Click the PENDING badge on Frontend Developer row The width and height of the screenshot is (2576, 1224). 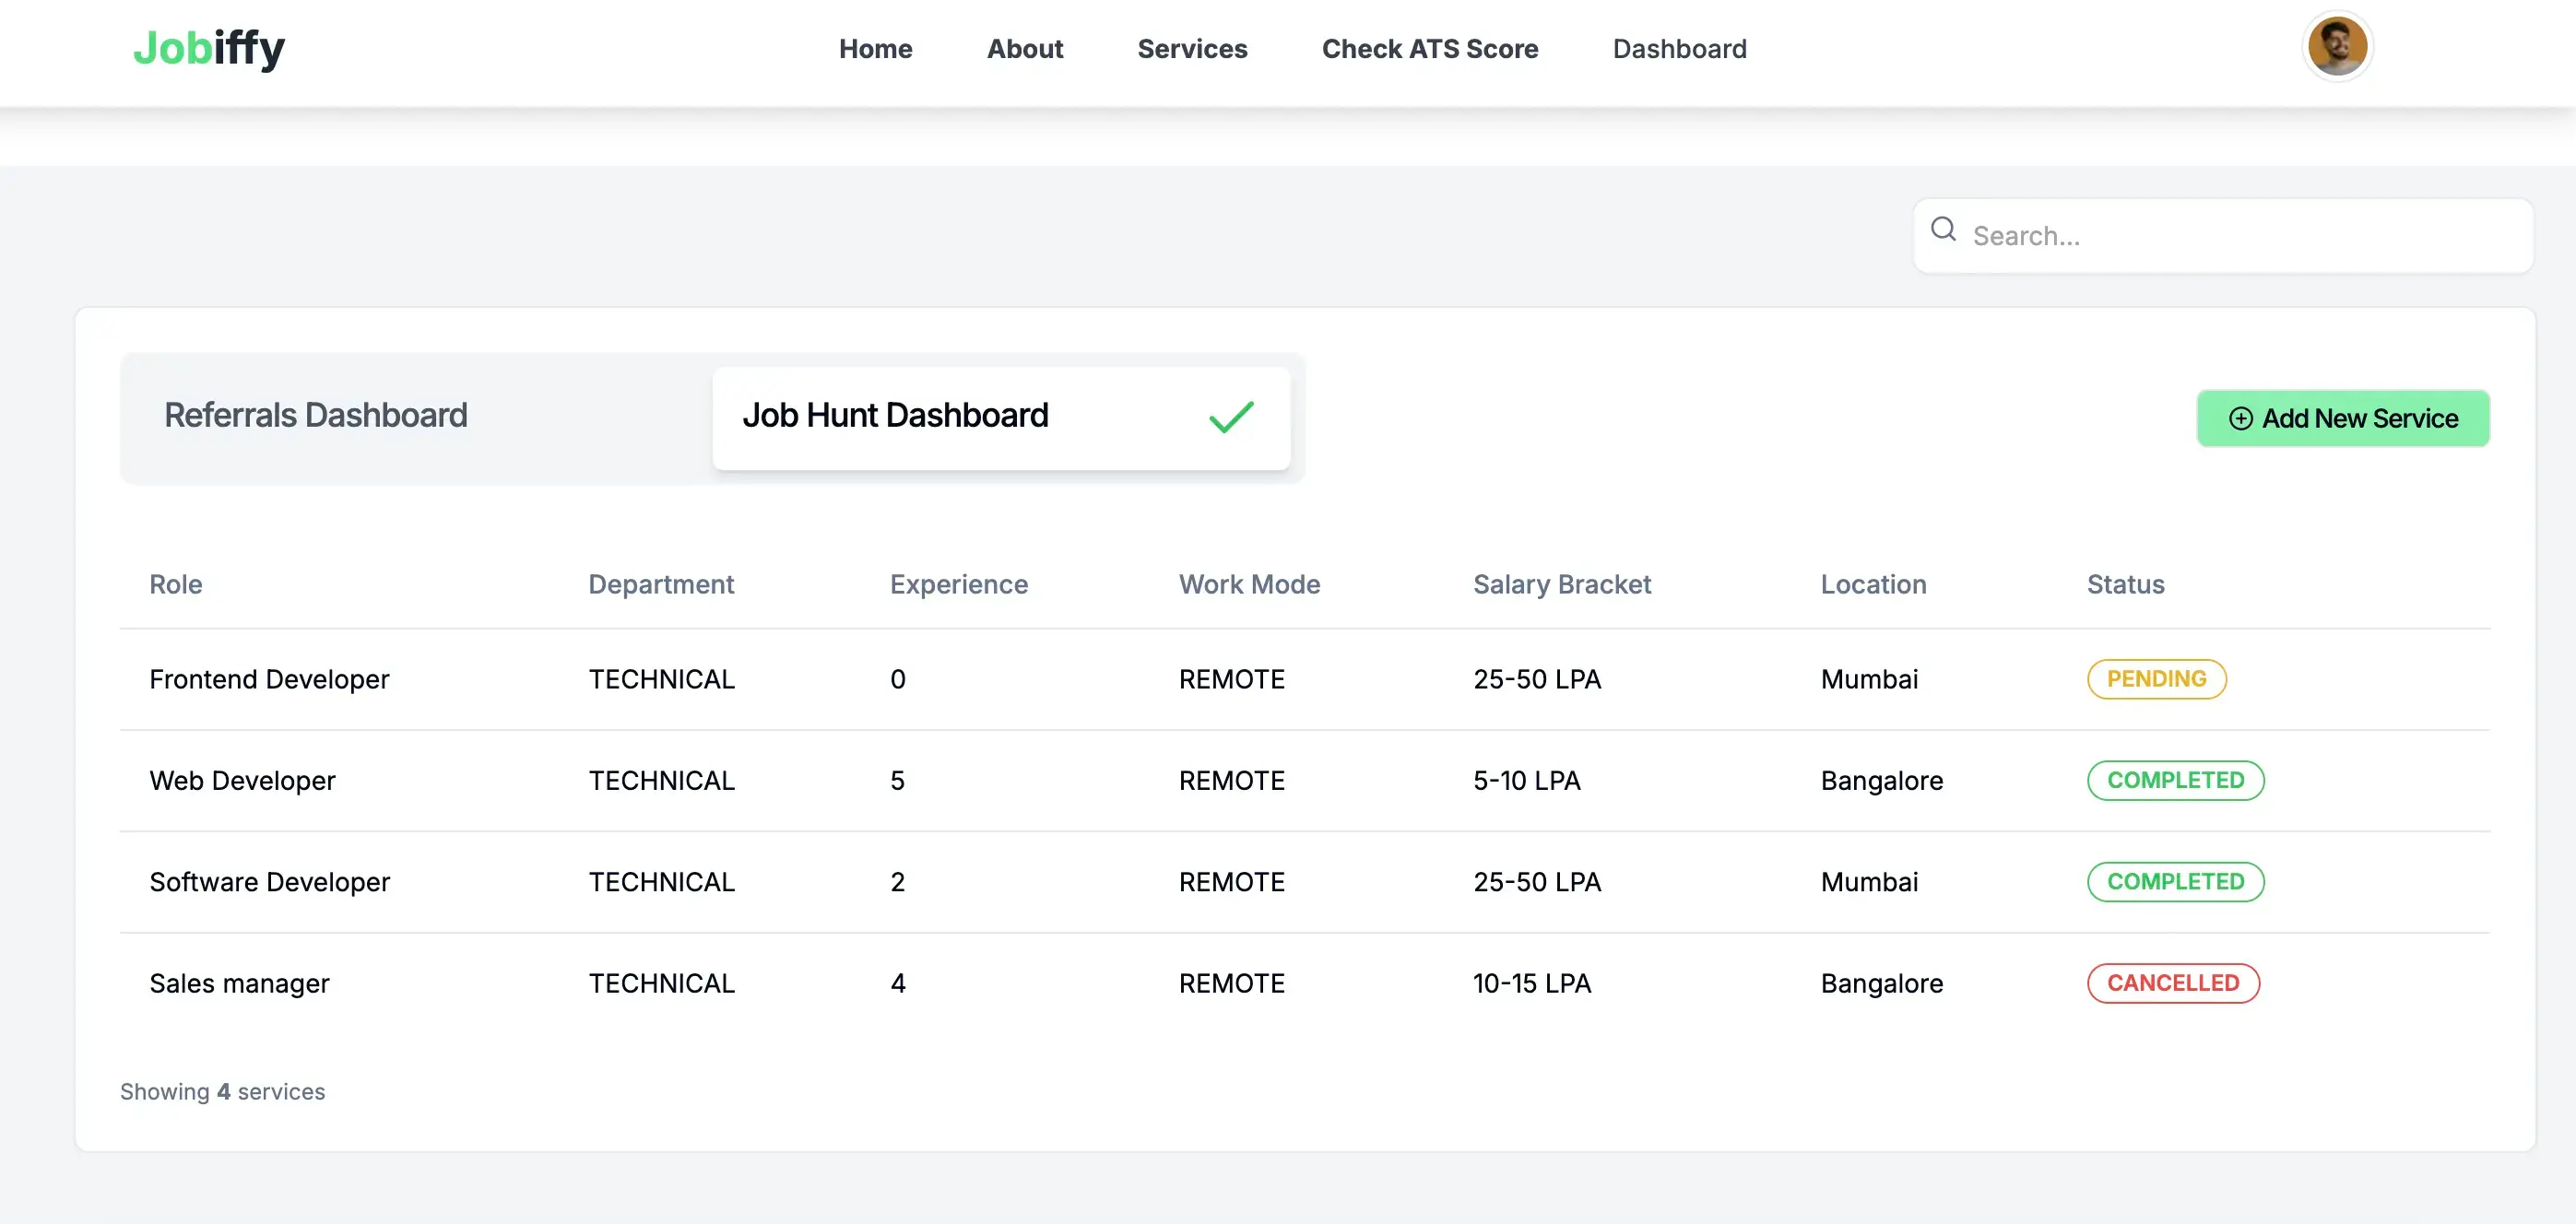pos(2156,679)
